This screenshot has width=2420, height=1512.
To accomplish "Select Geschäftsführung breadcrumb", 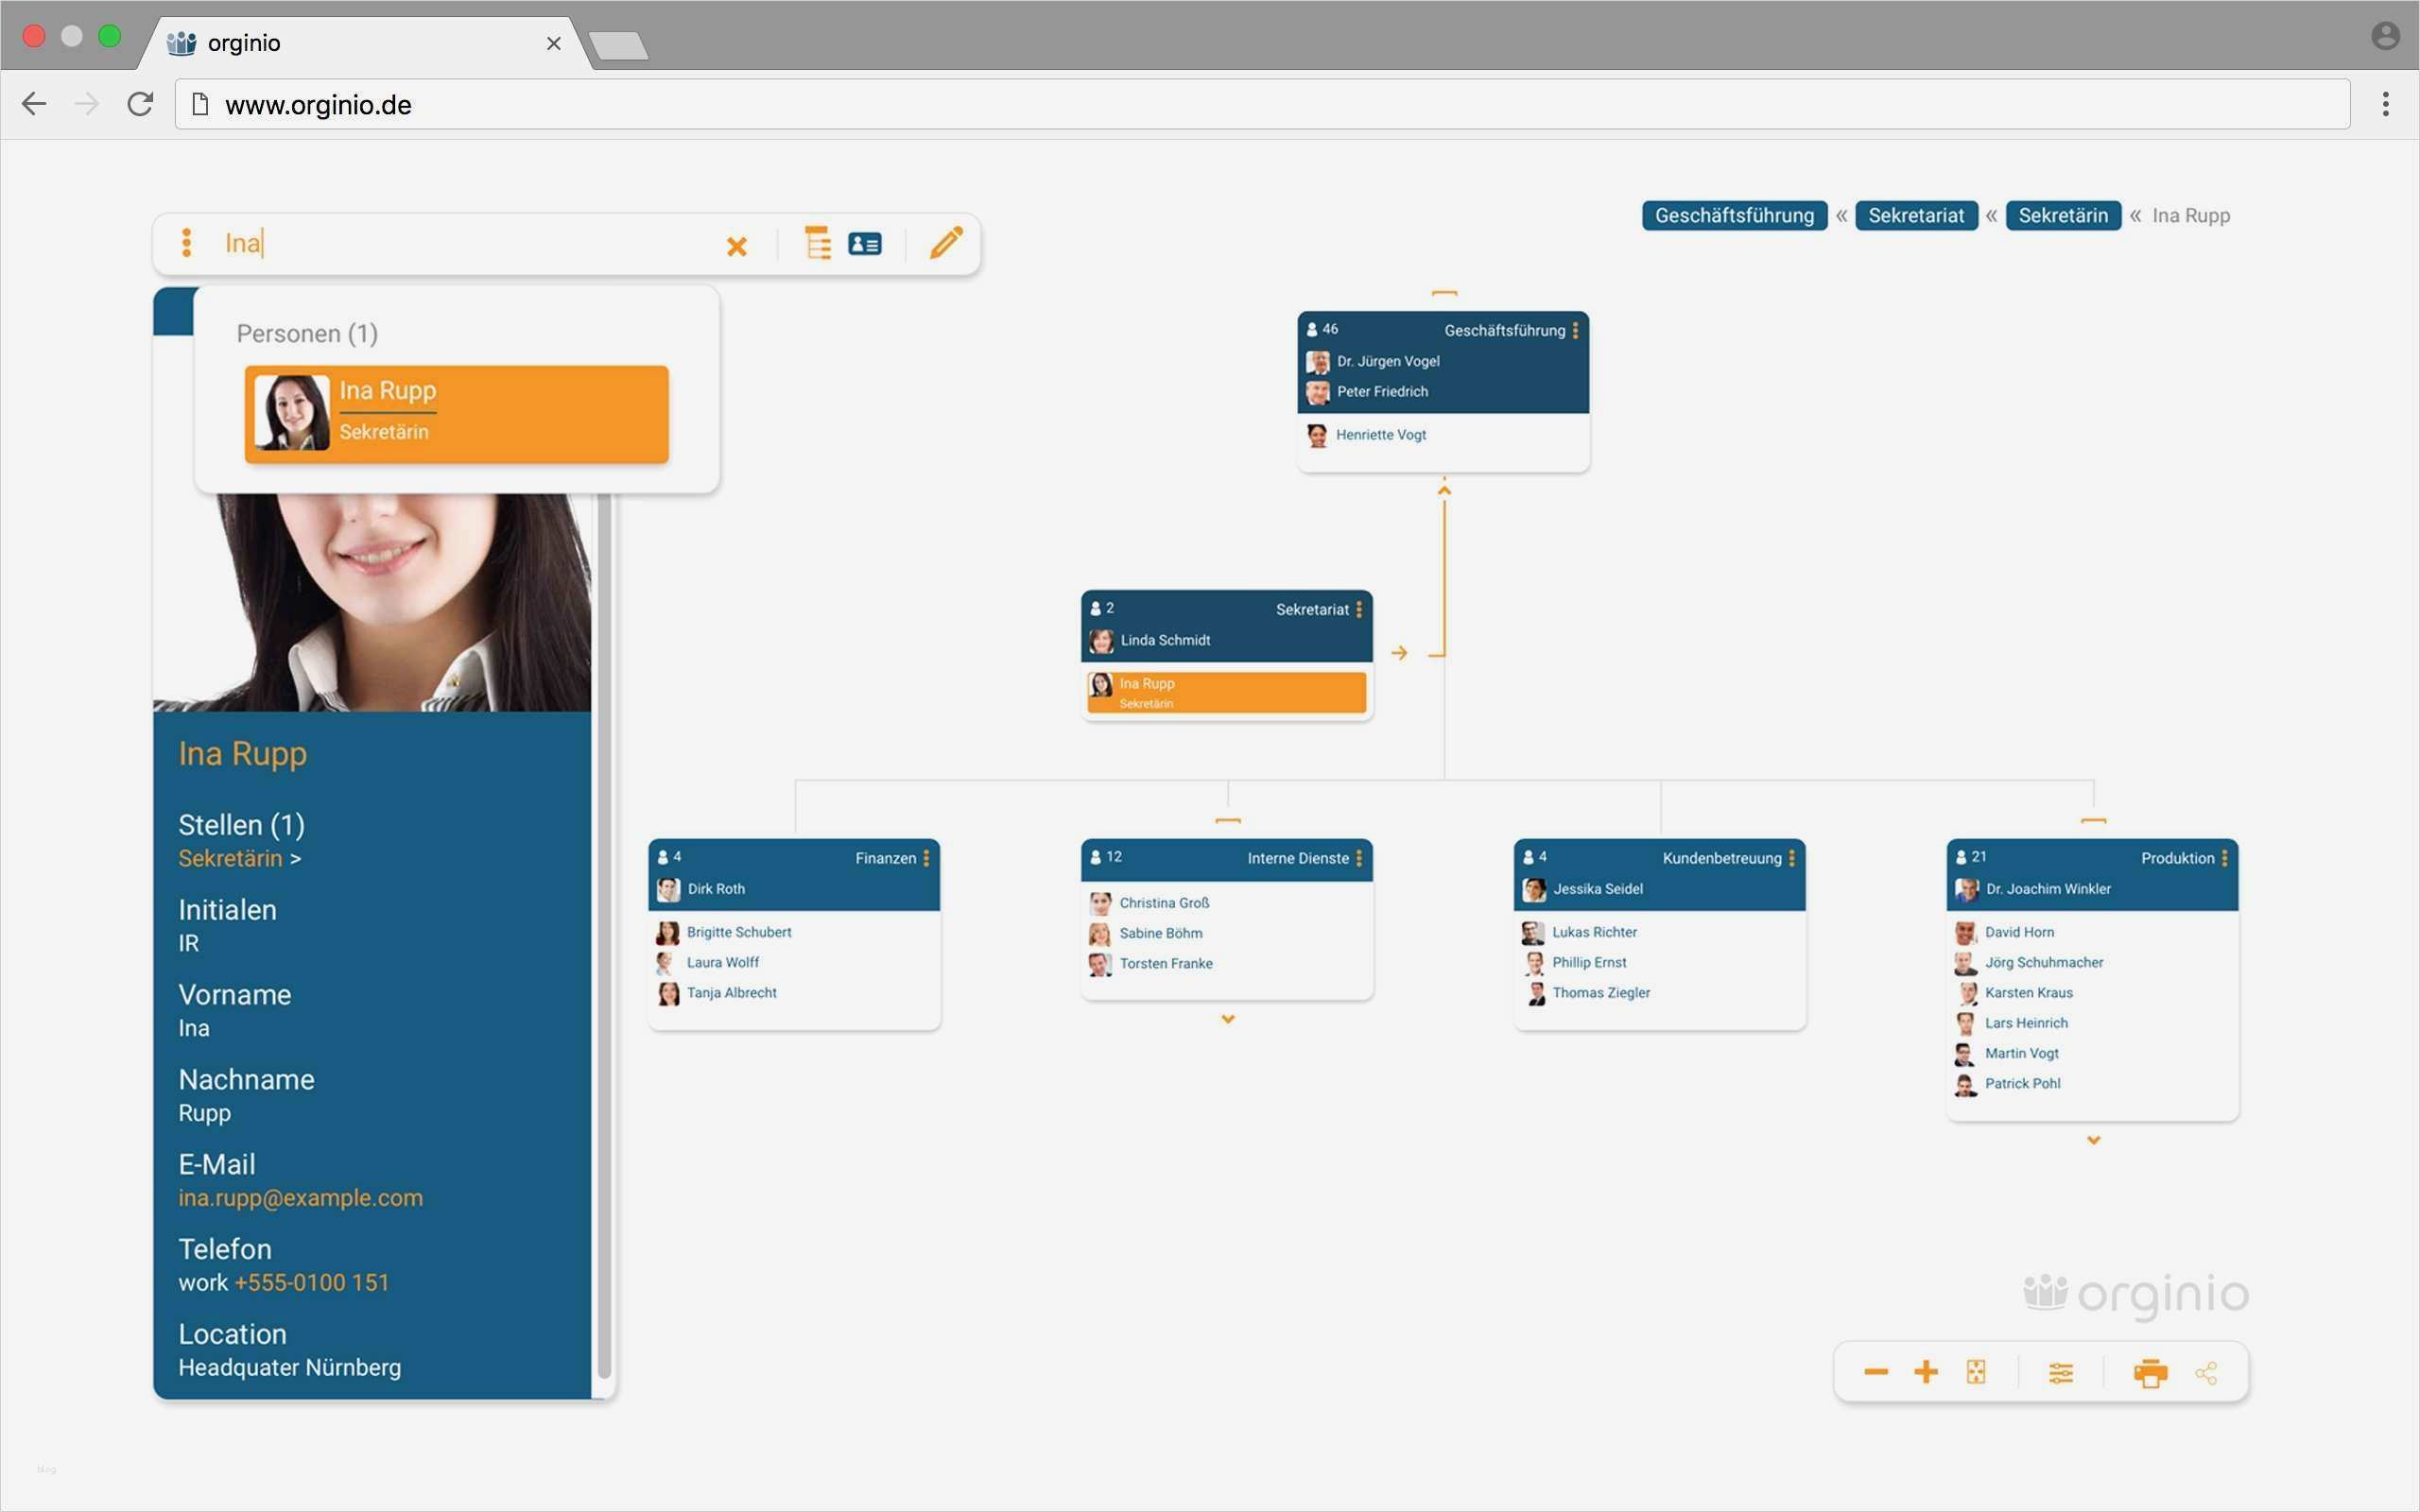I will click(x=1734, y=216).
